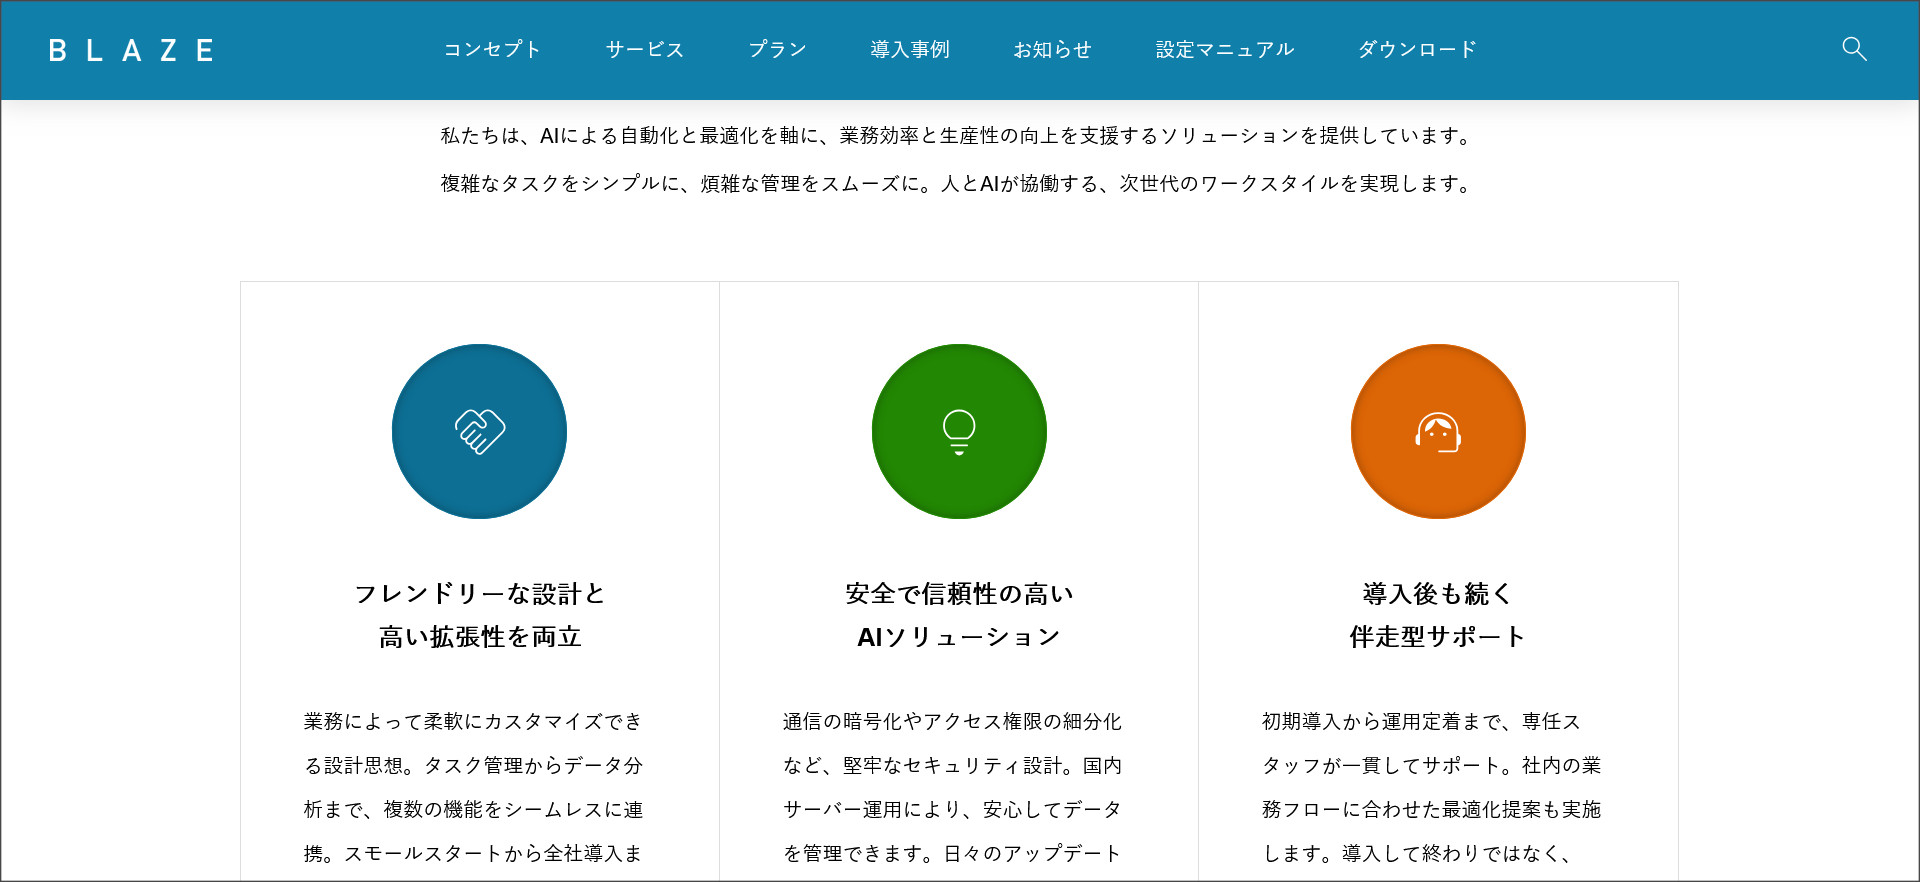This screenshot has height=882, width=1920.
Task: Click the 伴走型サポート heading line
Action: click(1438, 636)
